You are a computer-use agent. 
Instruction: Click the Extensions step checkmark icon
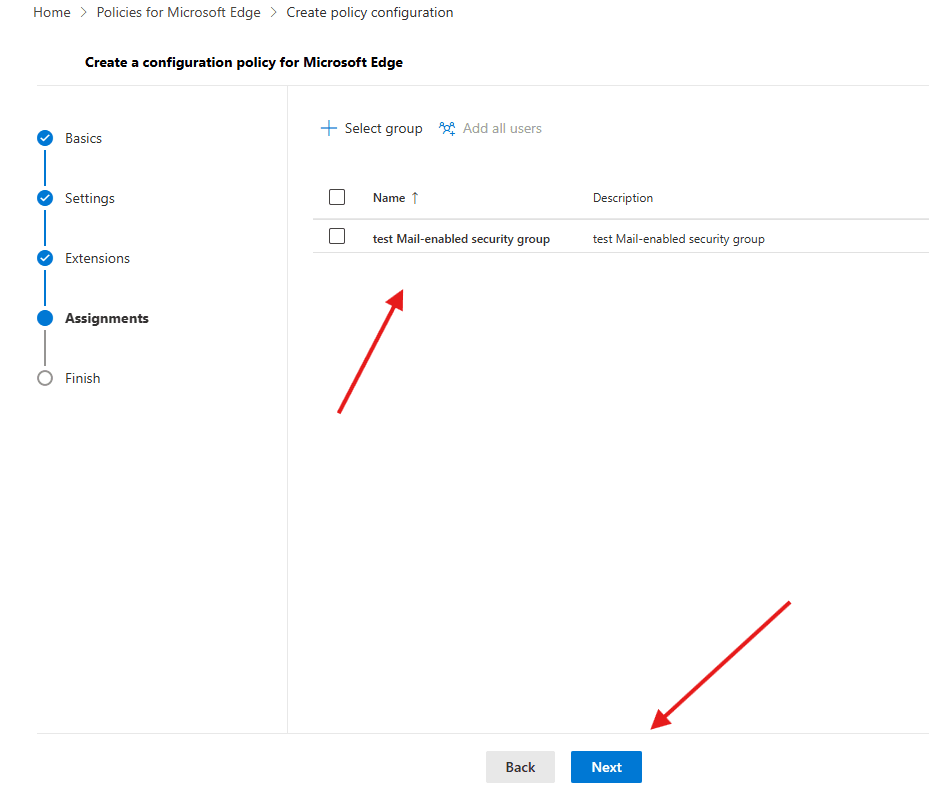(x=45, y=258)
